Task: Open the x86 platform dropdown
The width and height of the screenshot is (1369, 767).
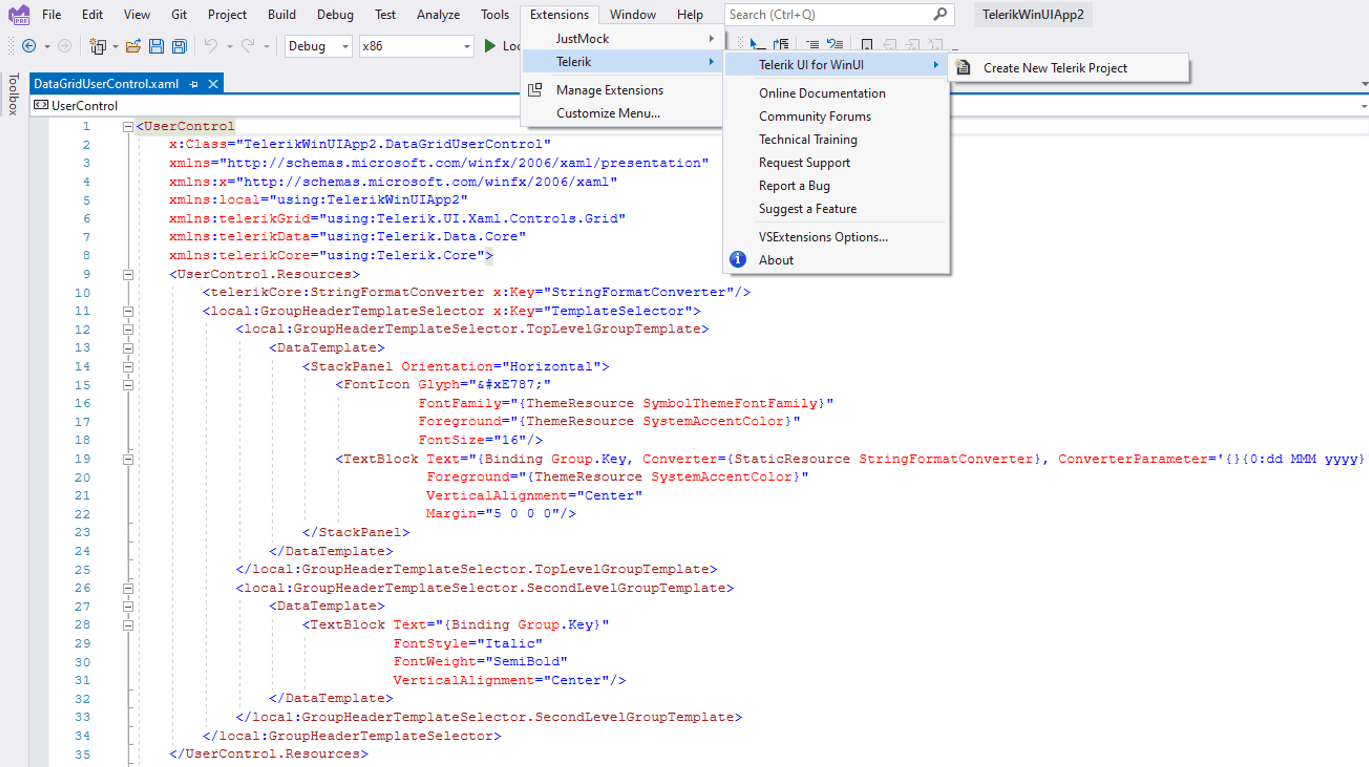Action: [x=416, y=46]
